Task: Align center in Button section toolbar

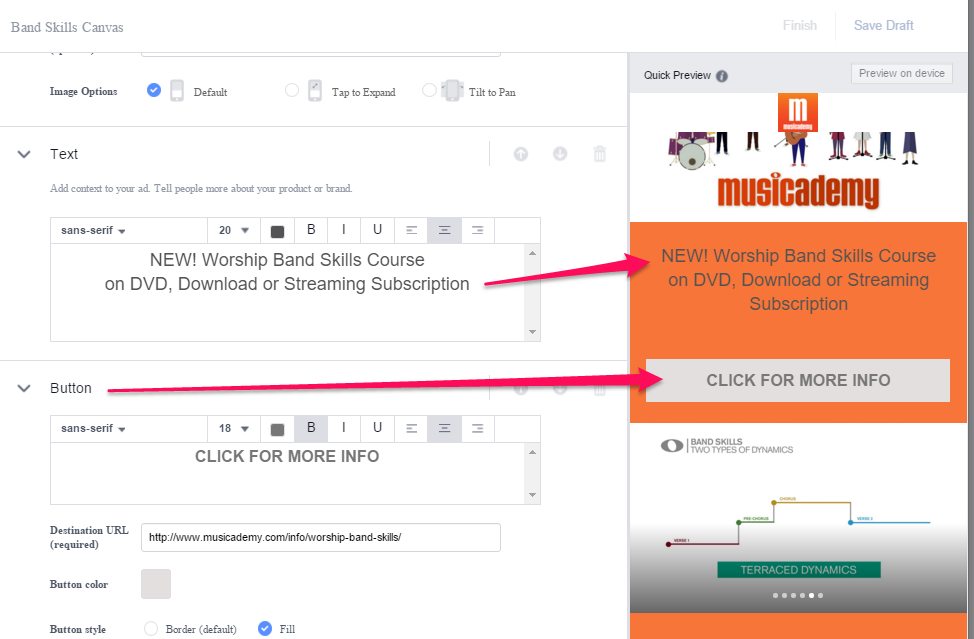Action: click(444, 428)
